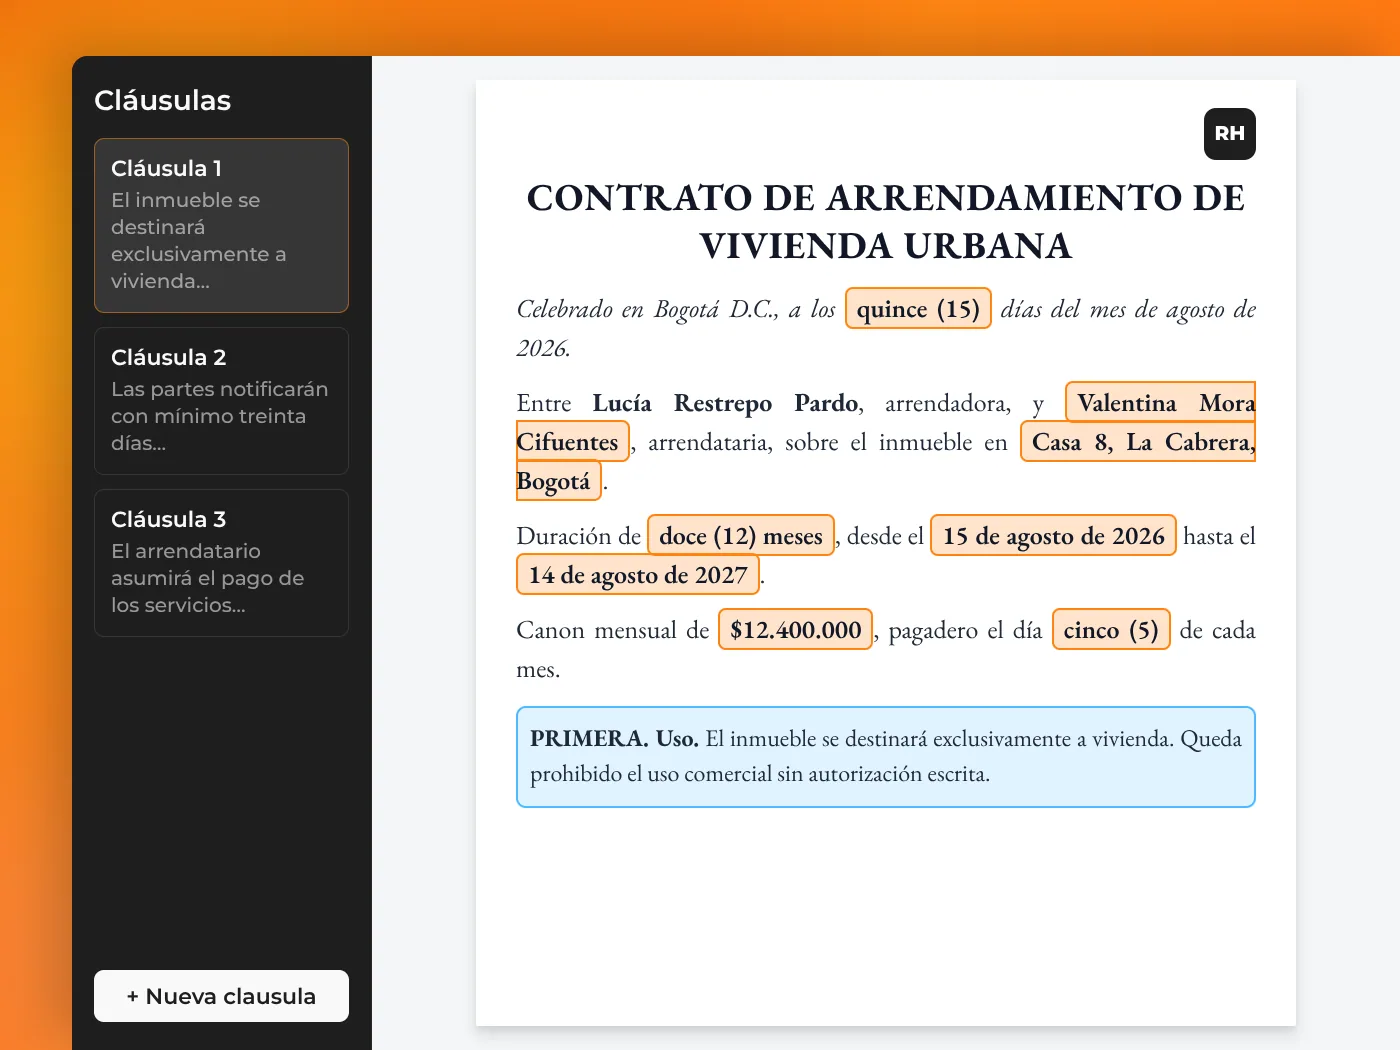Click the Cláusulas sidebar heading
The width and height of the screenshot is (1400, 1050).
pyautogui.click(x=163, y=100)
